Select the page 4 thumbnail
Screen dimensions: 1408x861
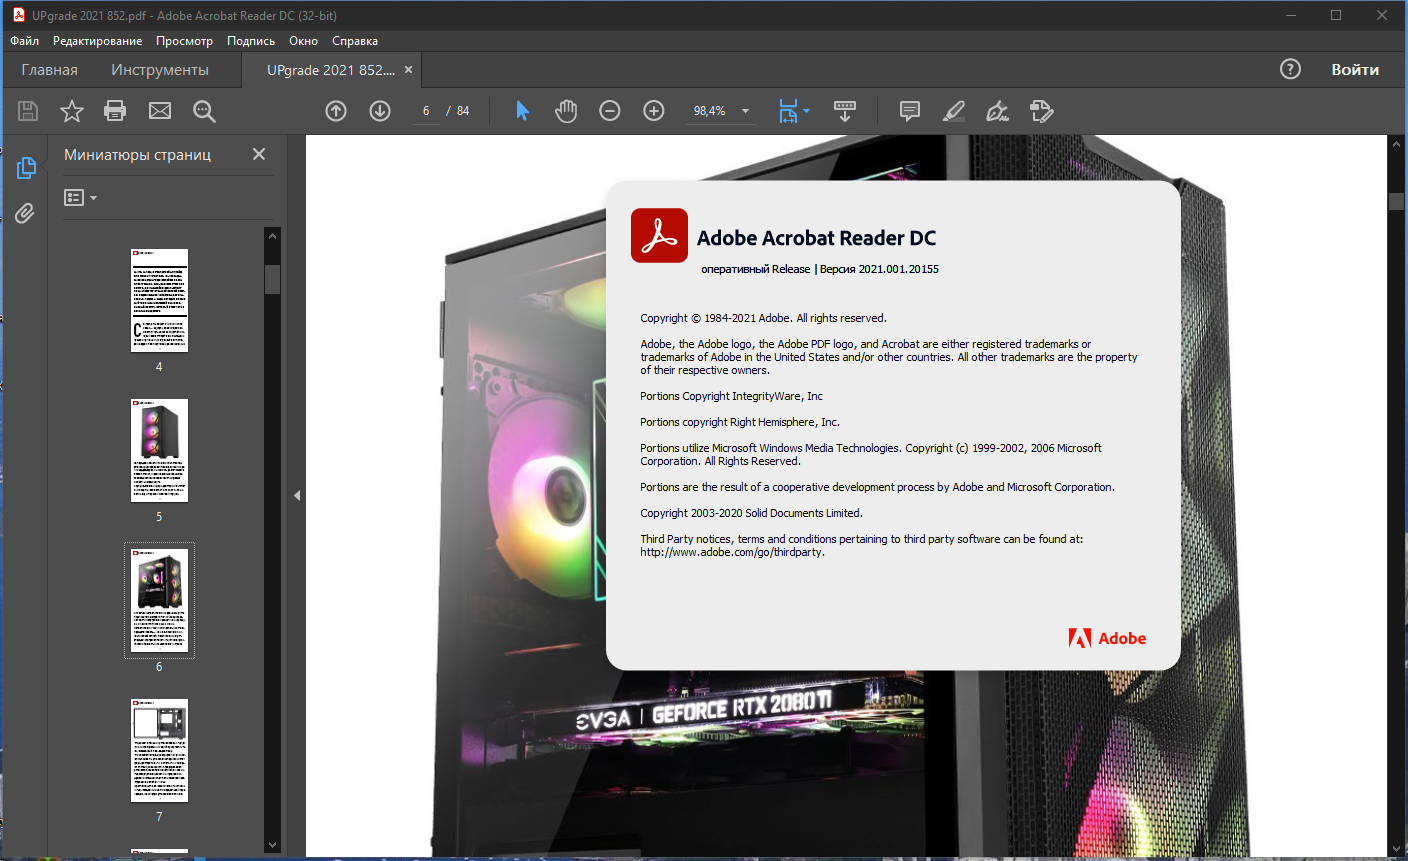pyautogui.click(x=159, y=300)
